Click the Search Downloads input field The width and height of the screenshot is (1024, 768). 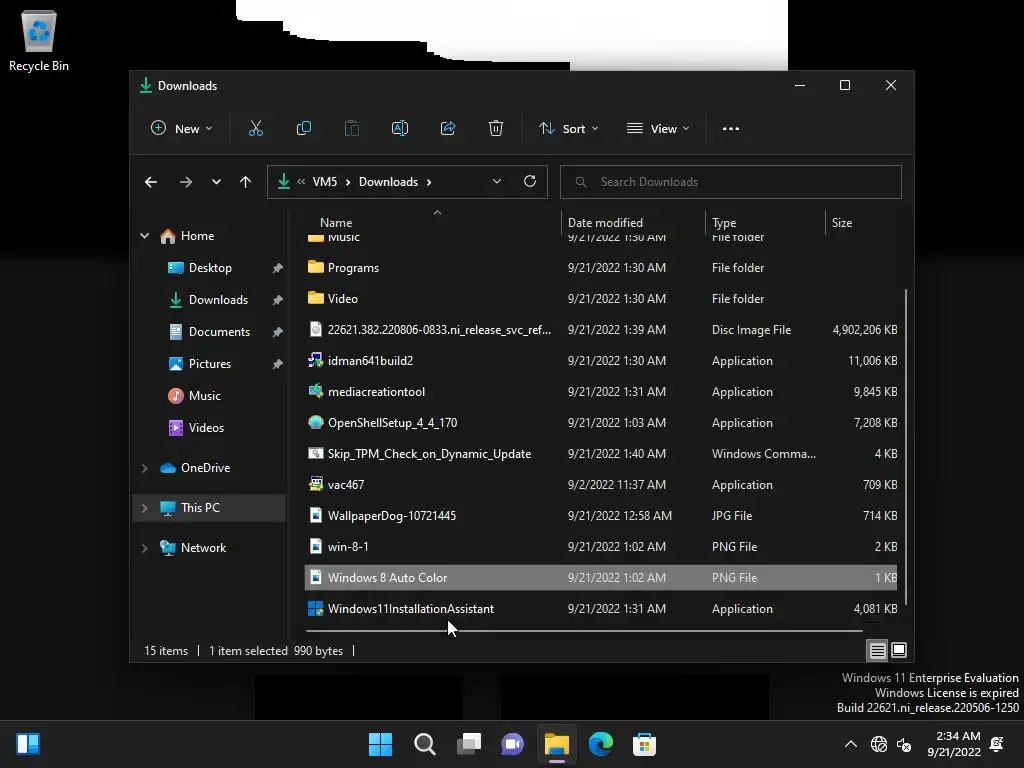click(x=731, y=182)
